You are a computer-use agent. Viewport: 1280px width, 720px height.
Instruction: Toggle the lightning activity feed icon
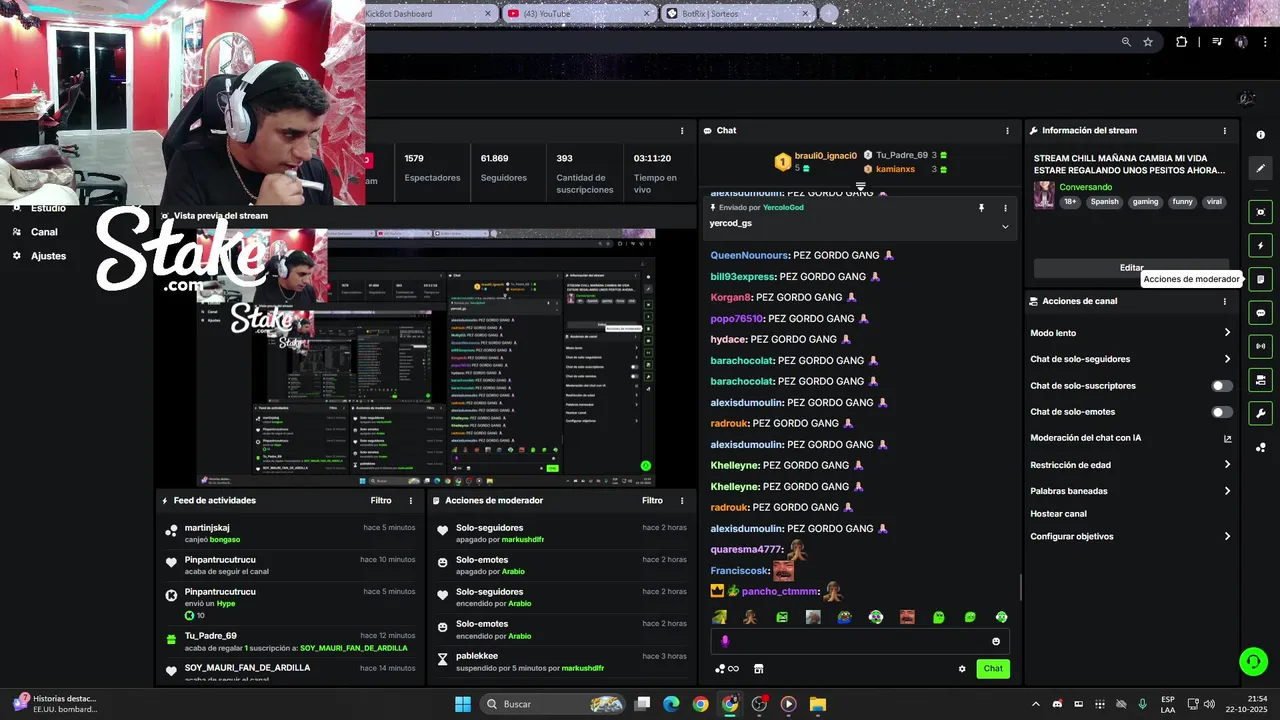(x=1261, y=246)
